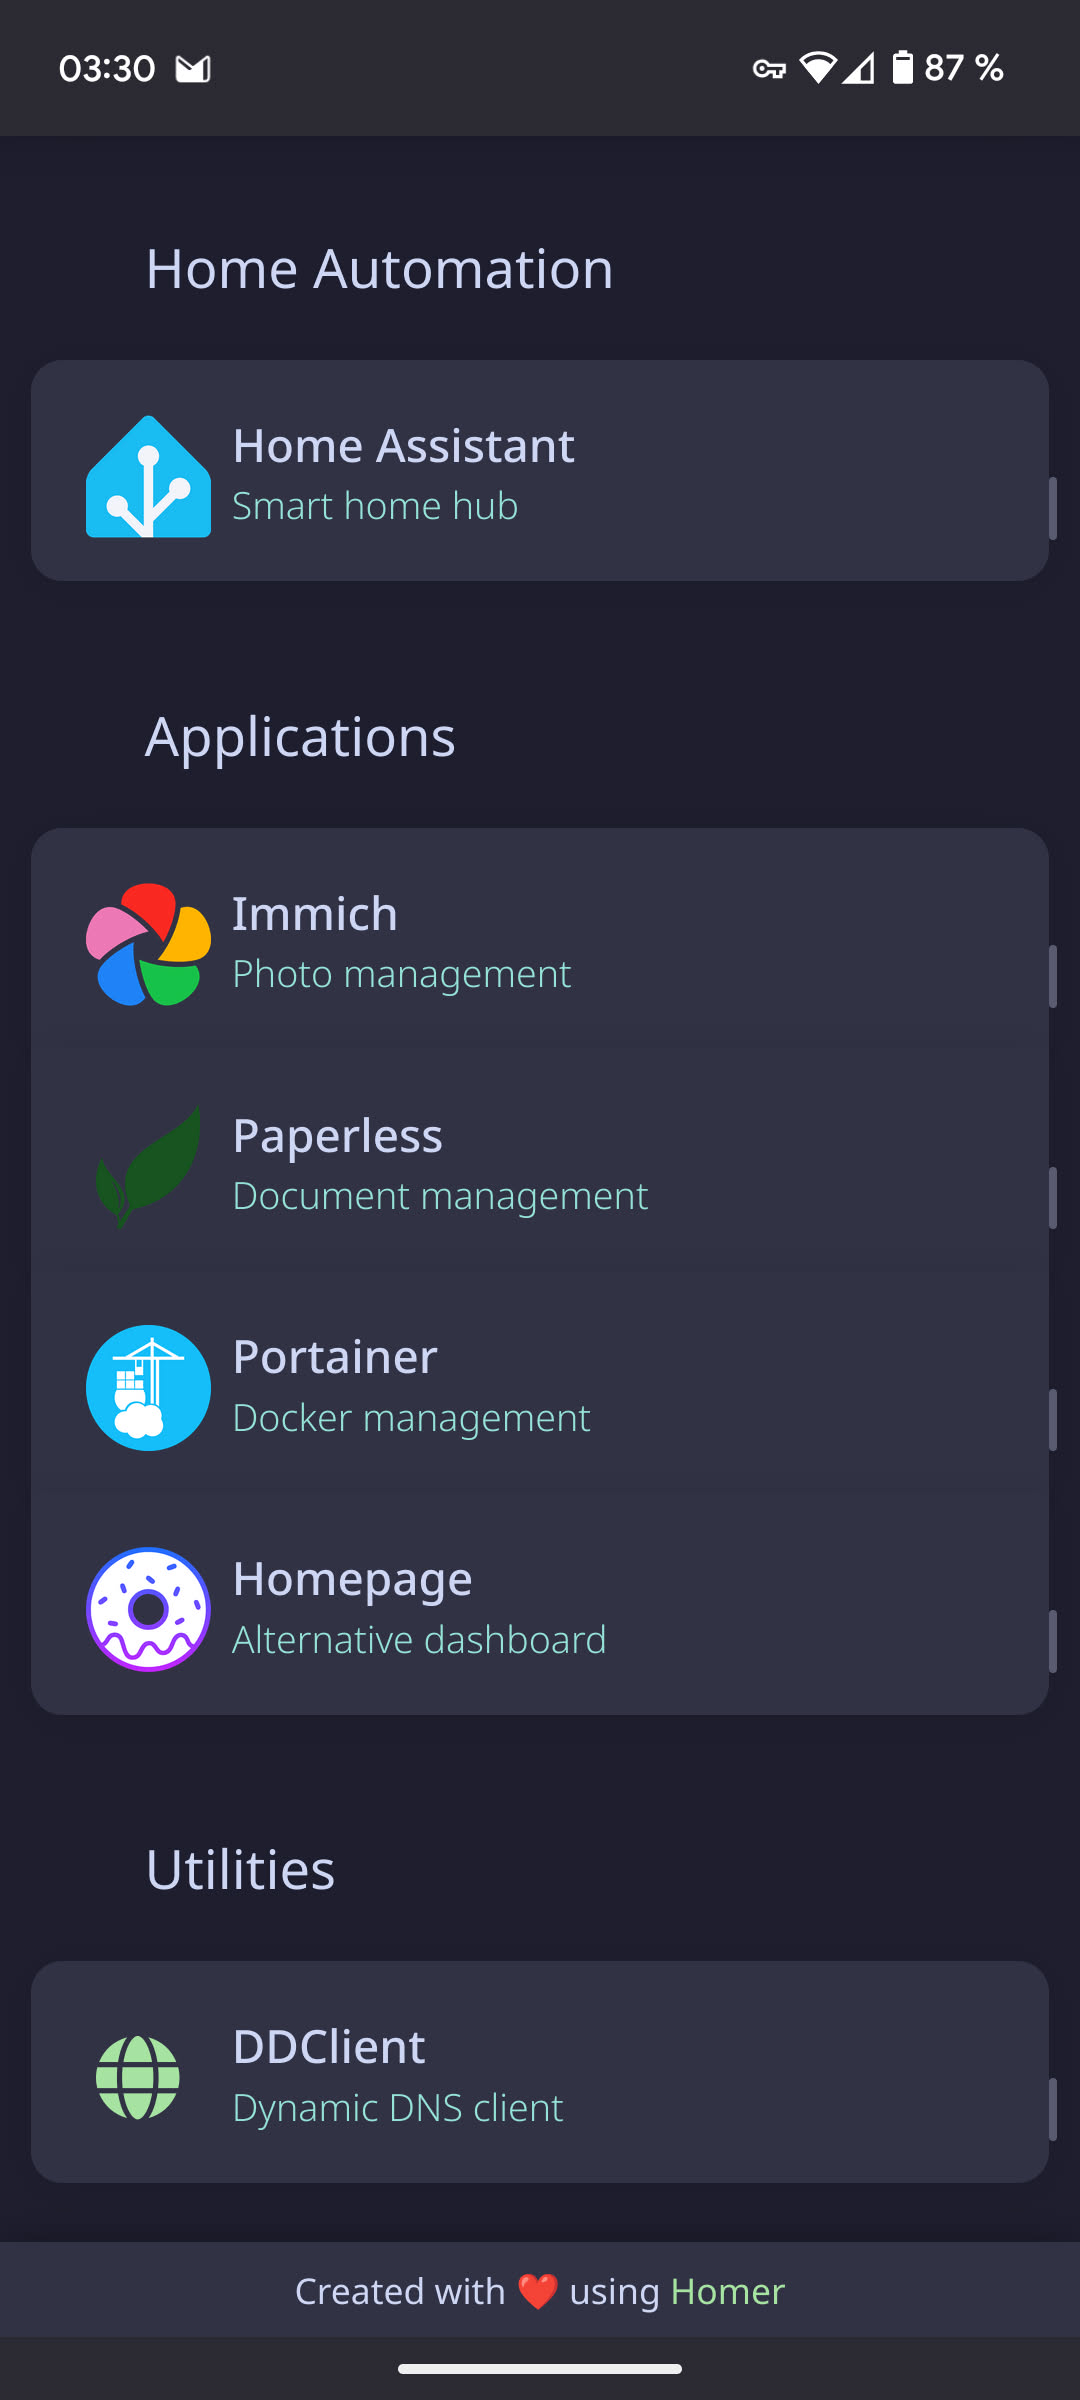
Task: Open the Immich title link
Action: tap(315, 914)
